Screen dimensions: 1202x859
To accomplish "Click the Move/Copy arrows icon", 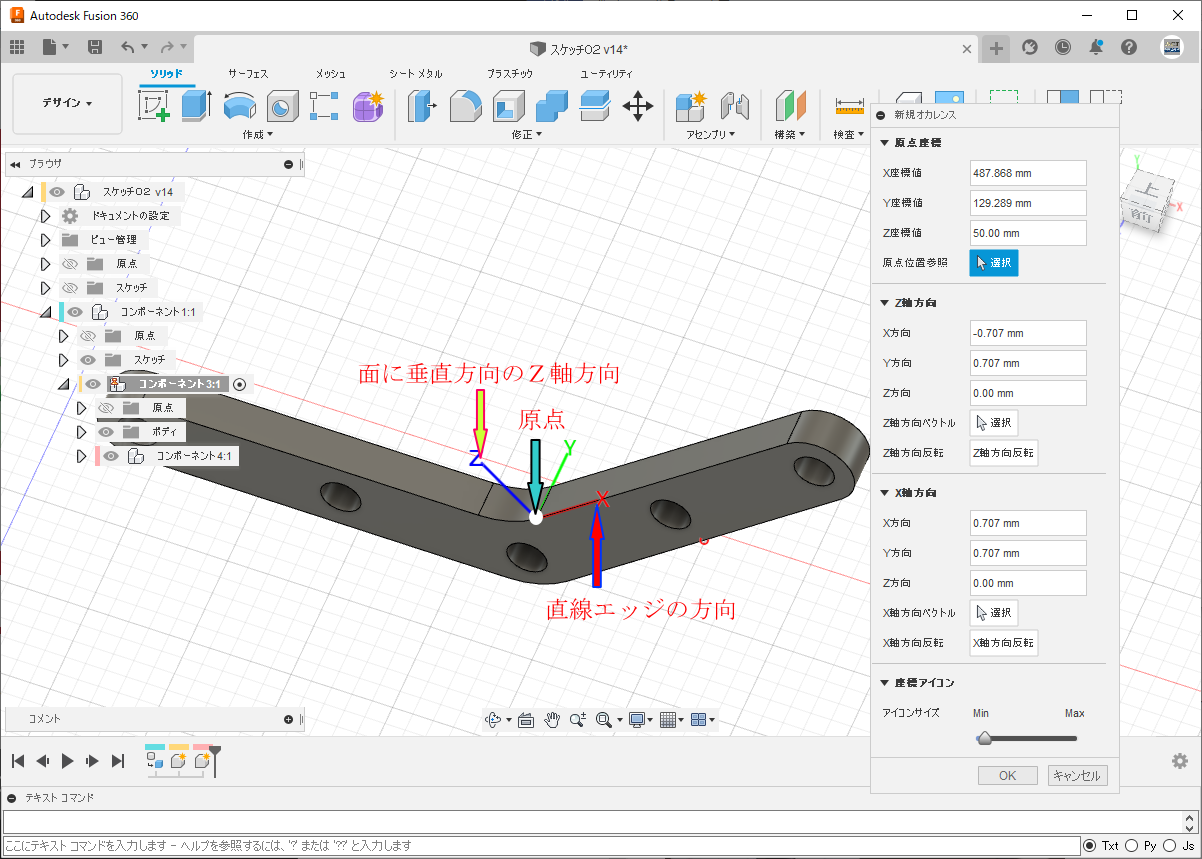I will pos(637,105).
